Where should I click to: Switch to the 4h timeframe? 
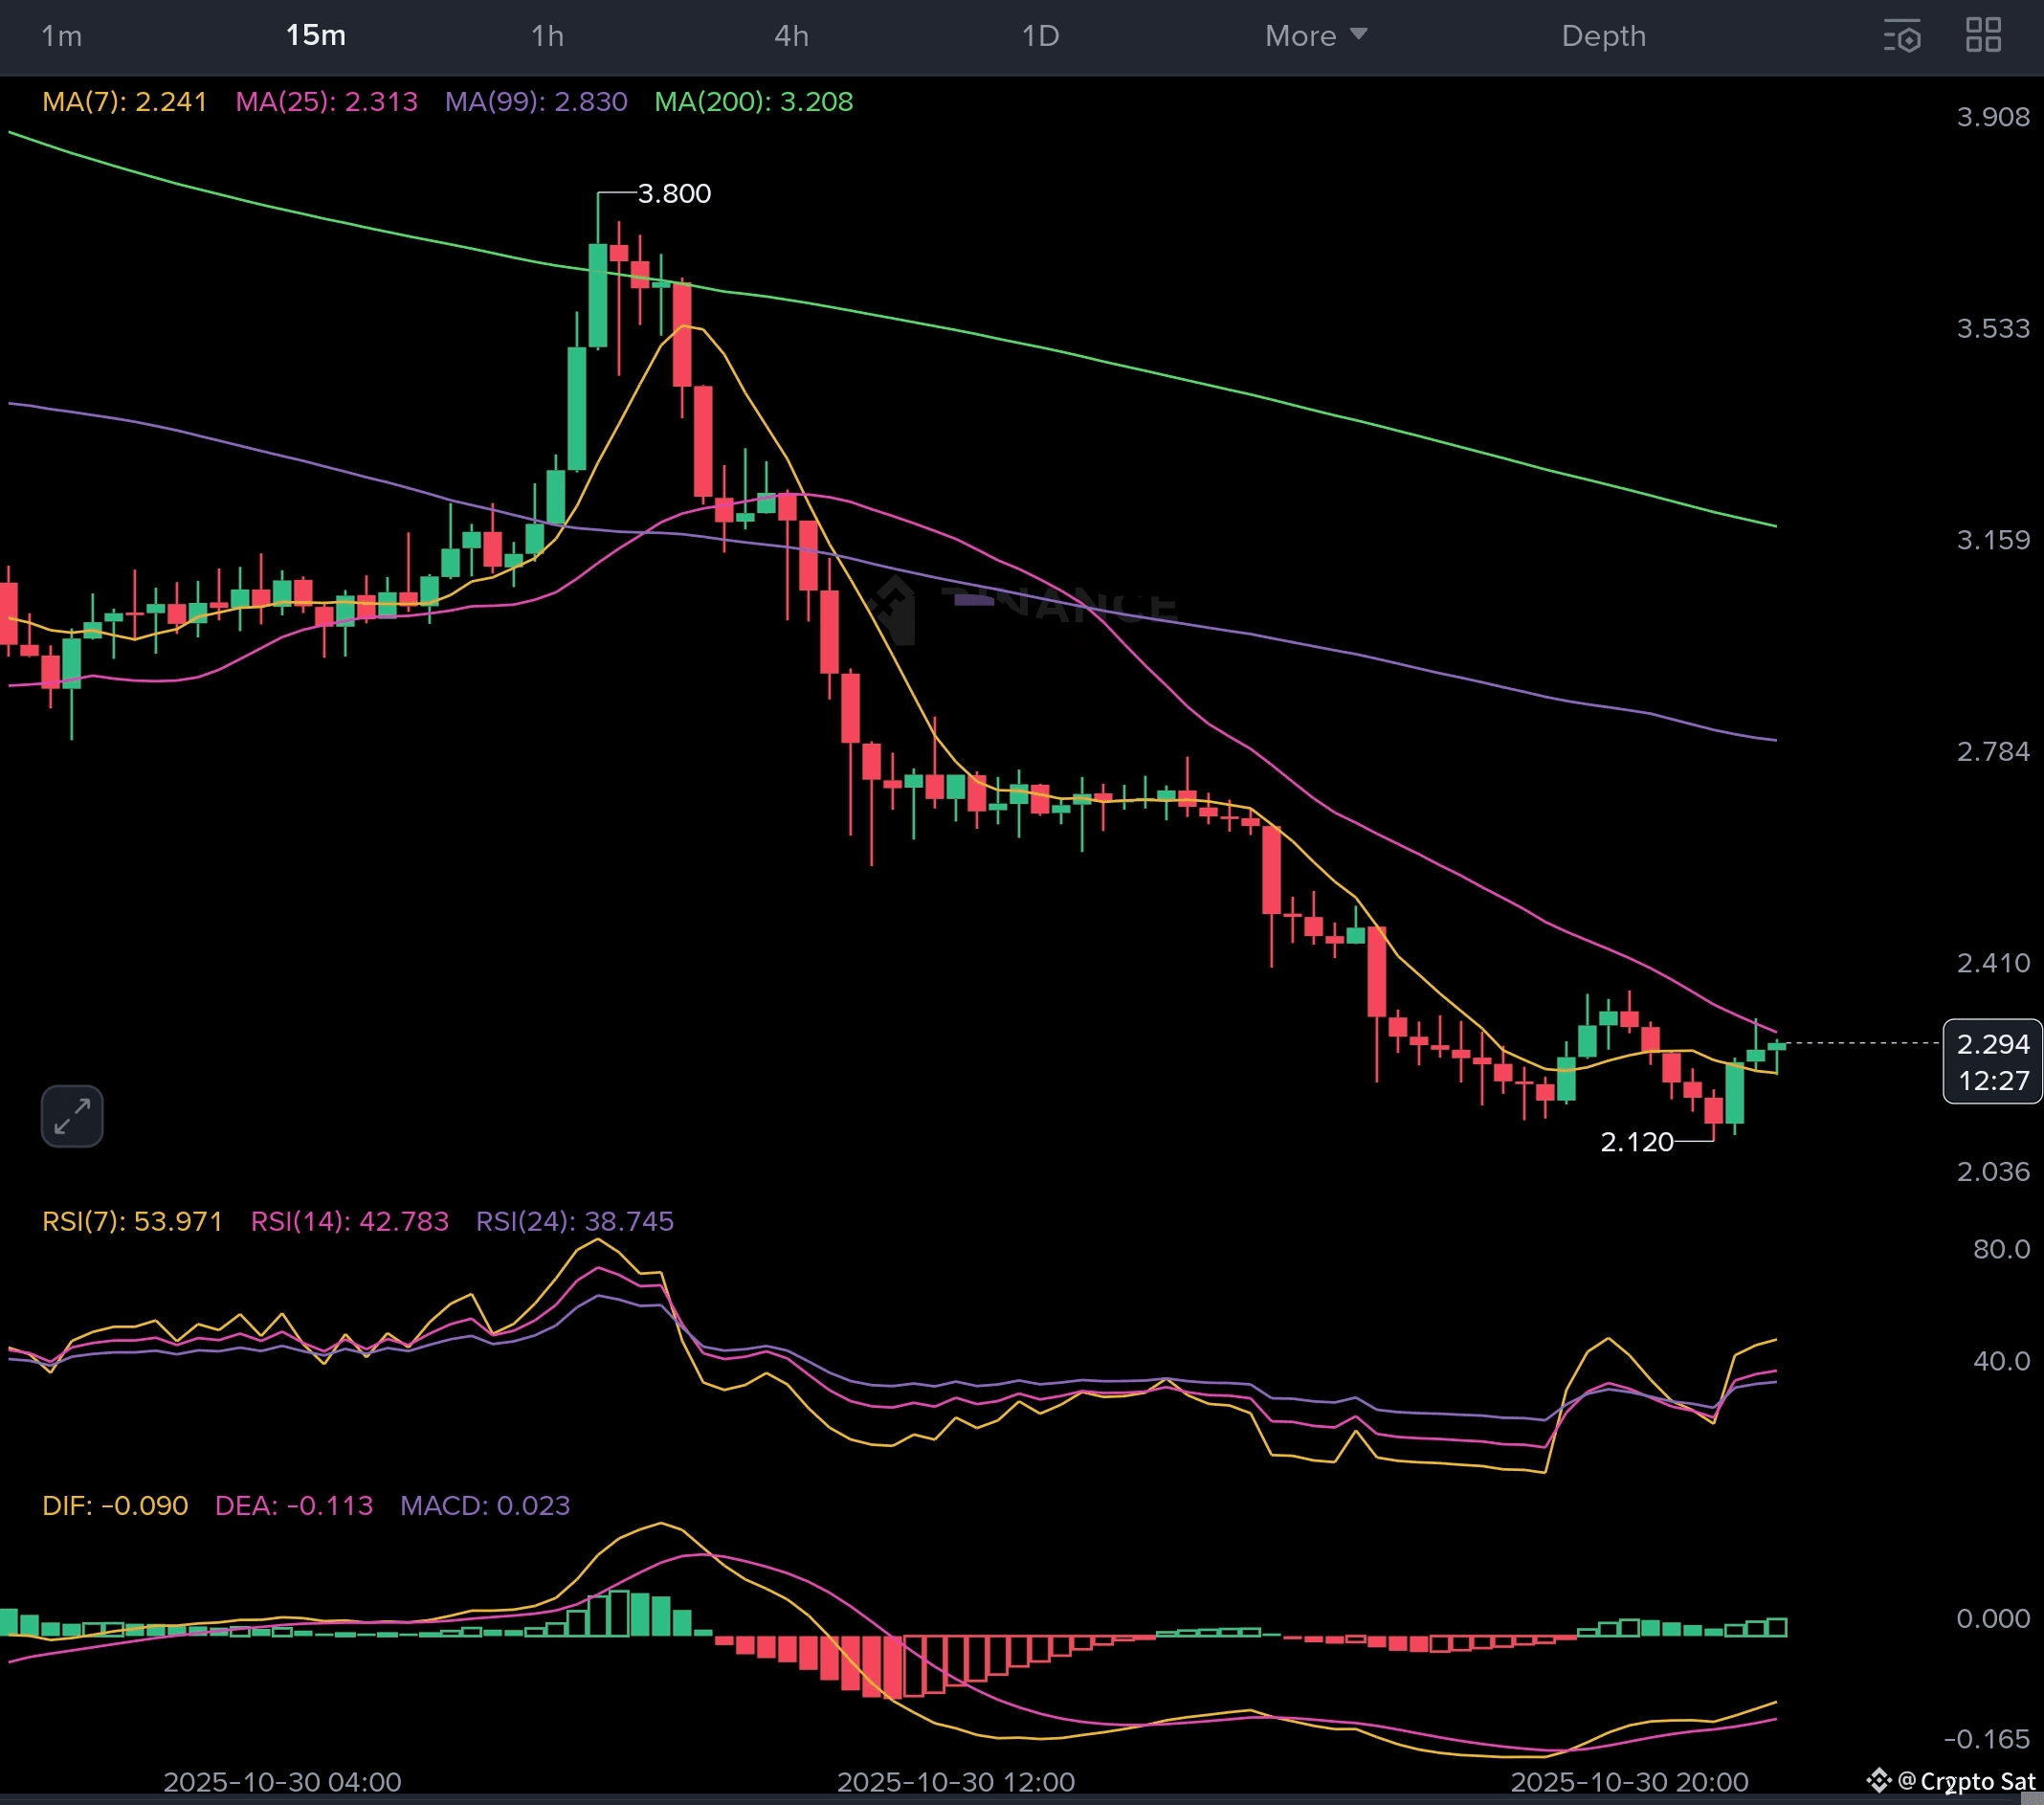click(x=791, y=36)
